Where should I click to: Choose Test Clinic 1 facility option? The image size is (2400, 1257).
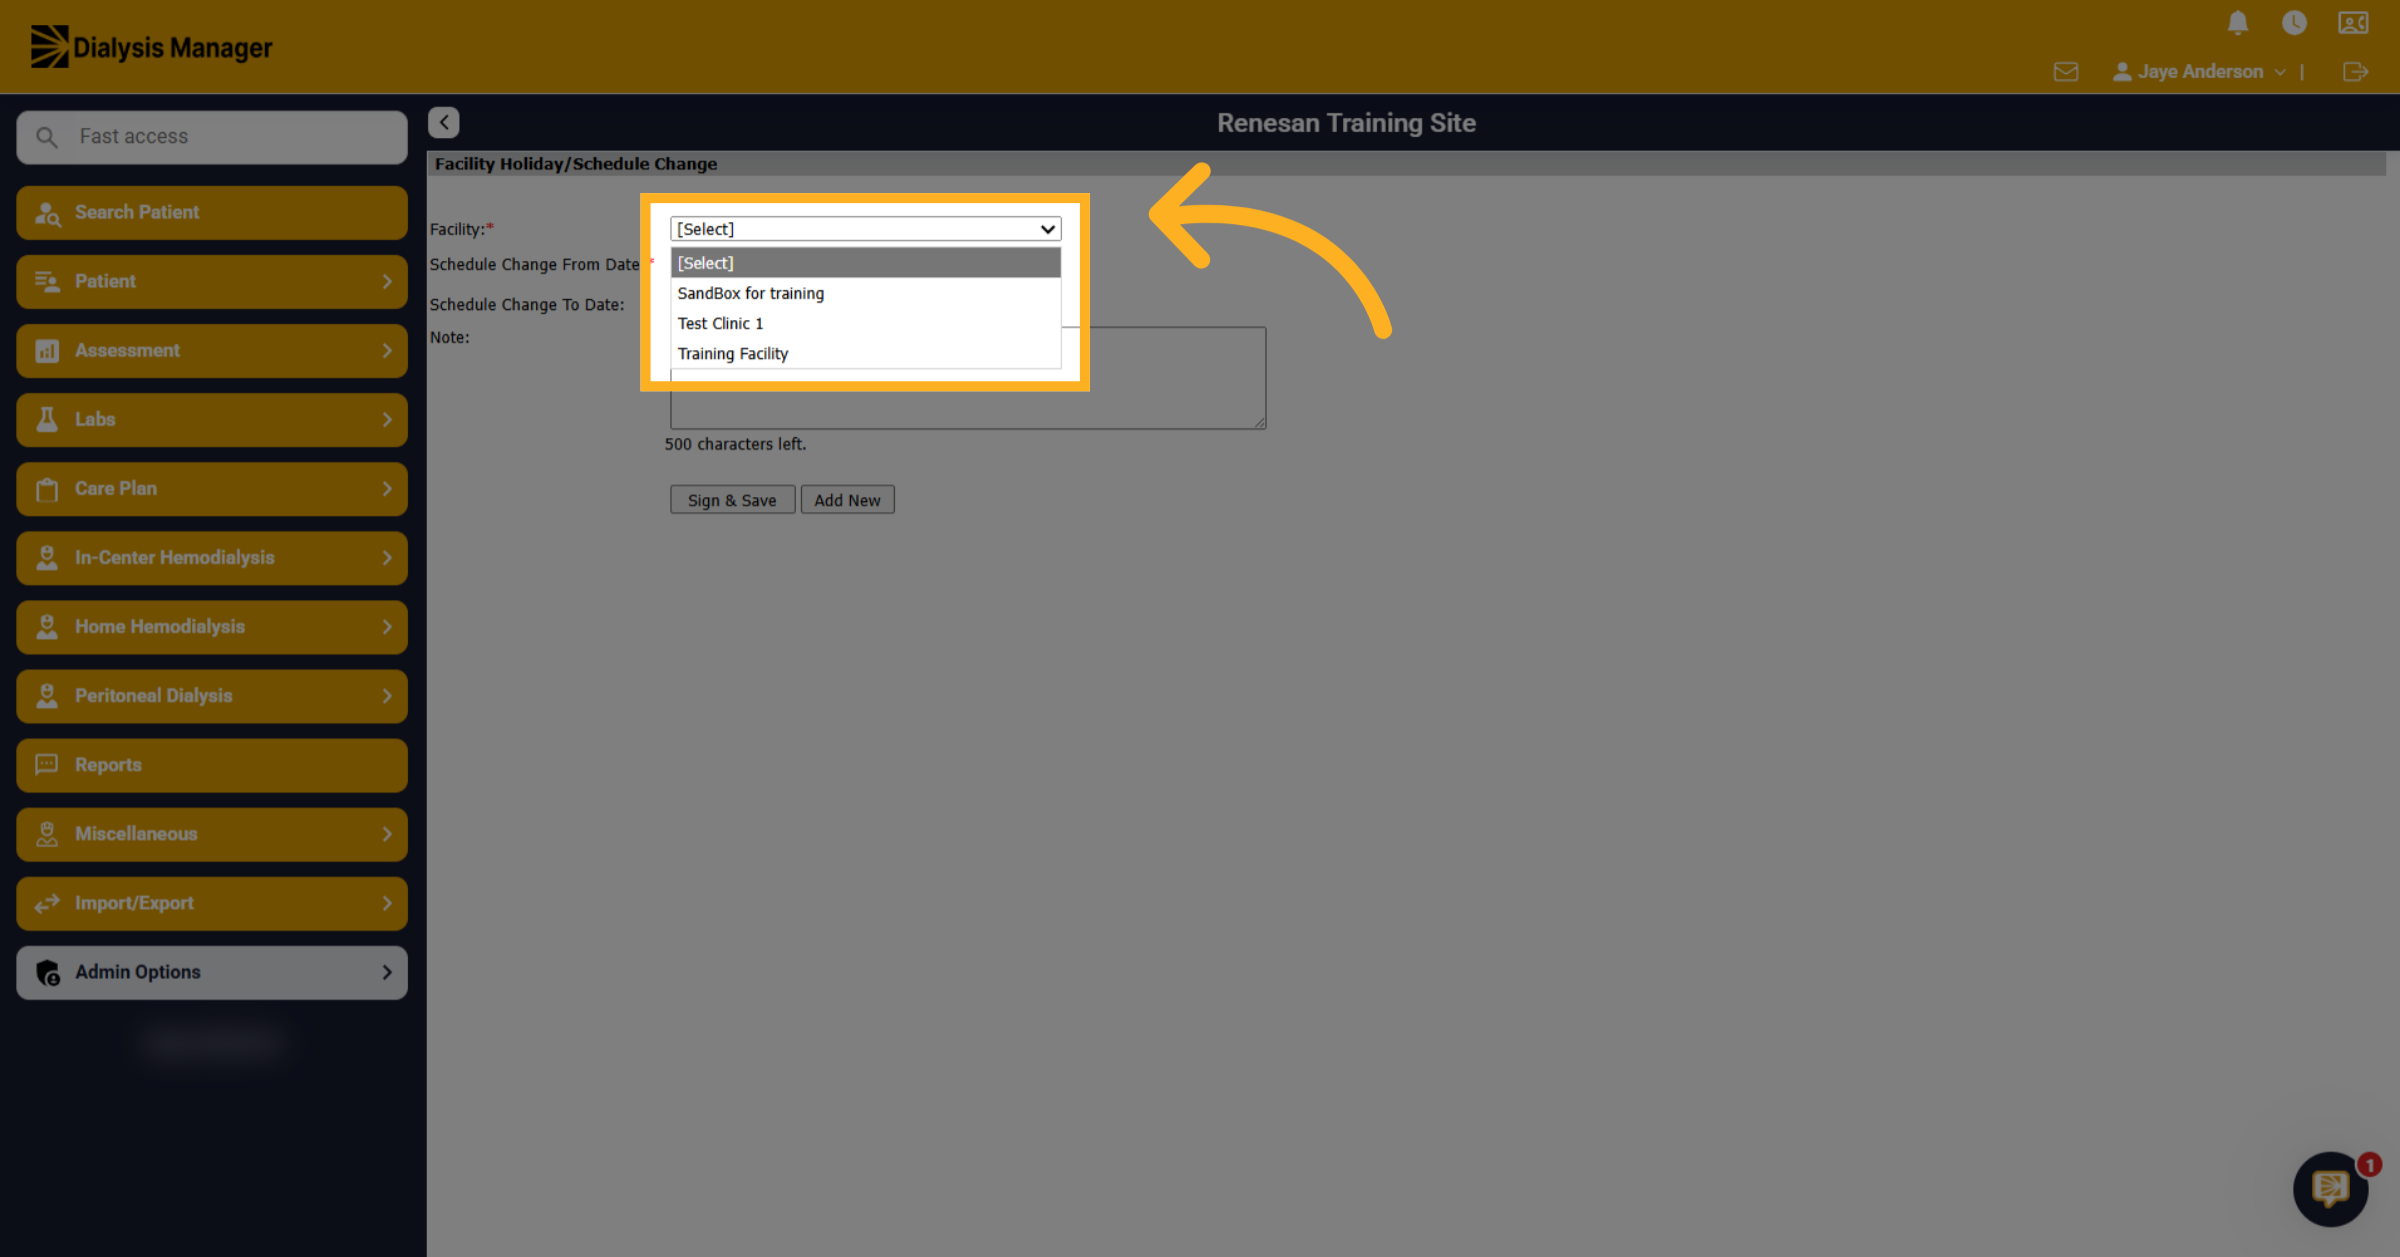[x=865, y=323]
